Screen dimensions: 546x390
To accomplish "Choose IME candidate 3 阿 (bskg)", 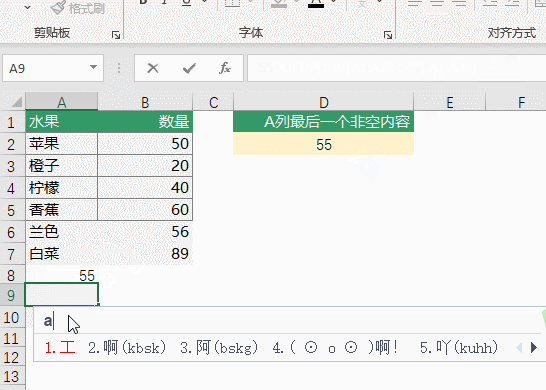I will coord(219,348).
